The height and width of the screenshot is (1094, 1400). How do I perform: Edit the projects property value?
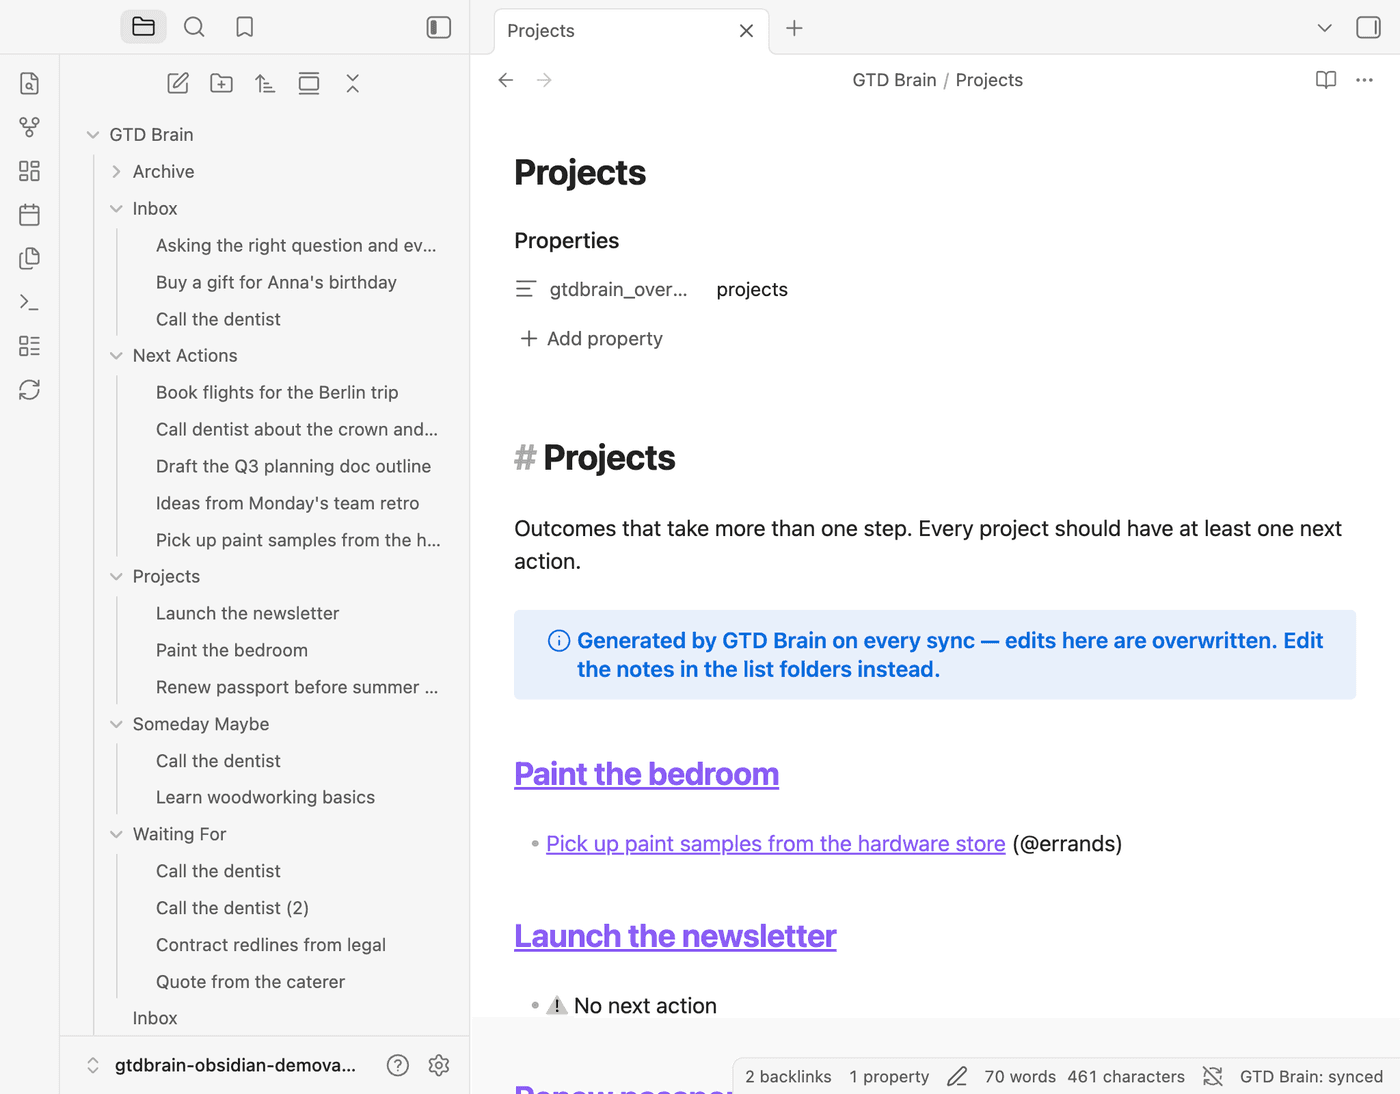tap(752, 290)
